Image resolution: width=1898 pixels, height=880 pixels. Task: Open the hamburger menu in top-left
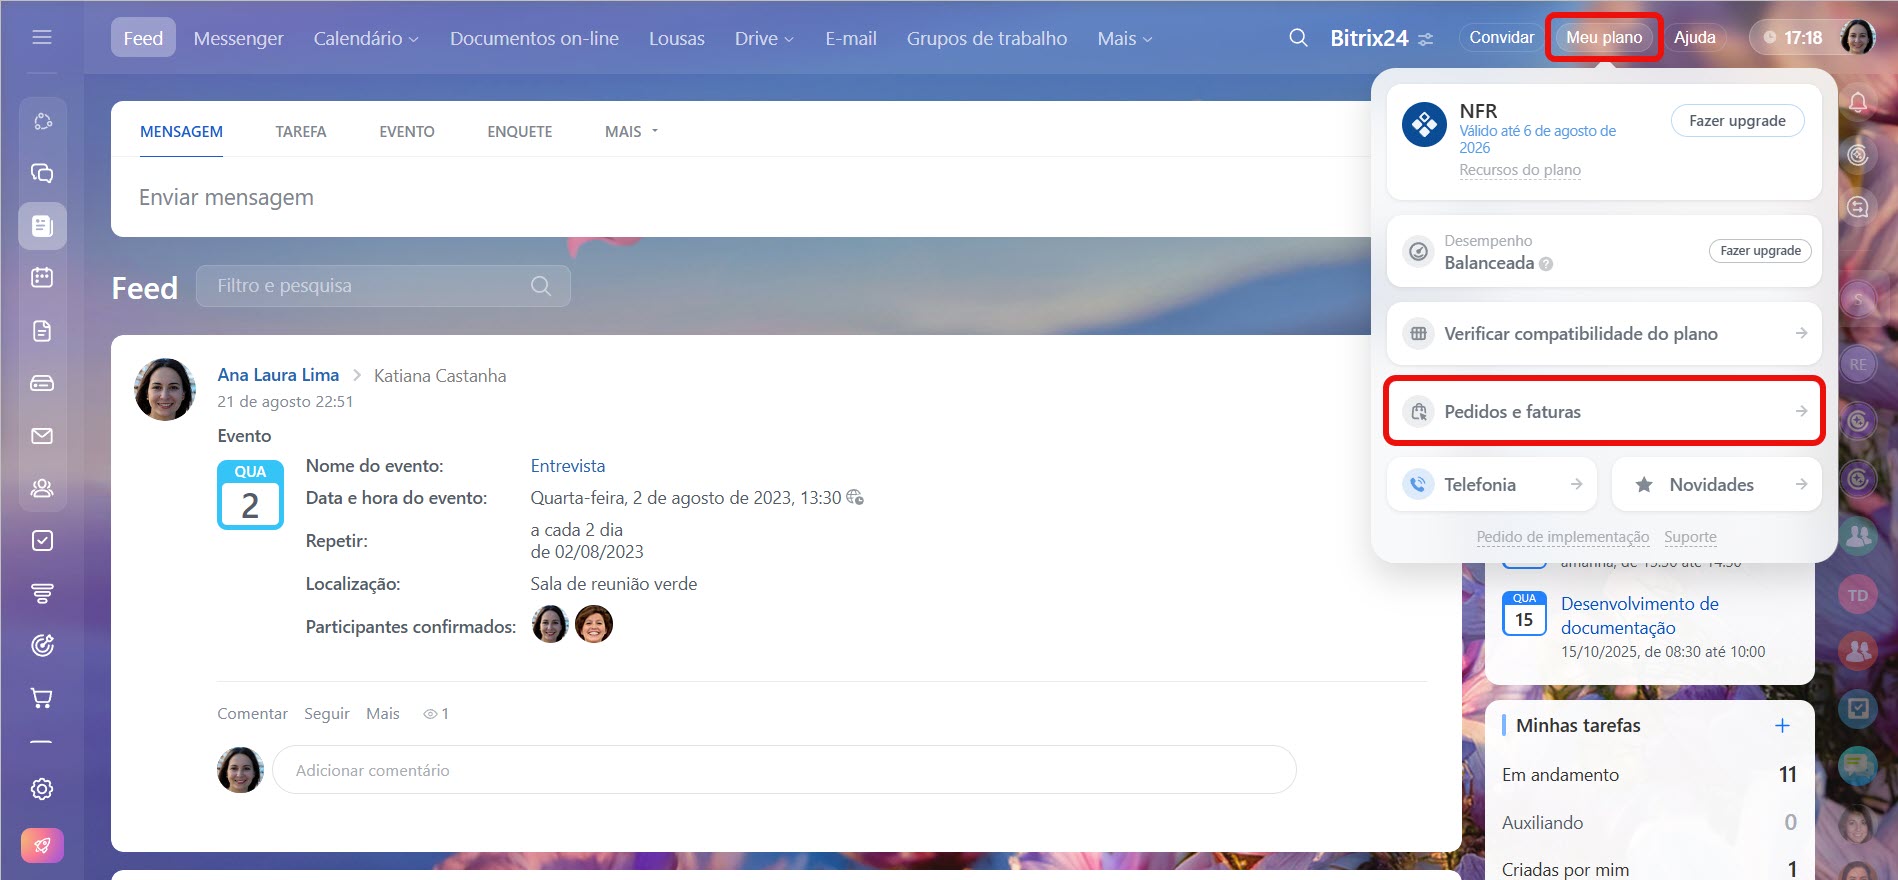tap(42, 37)
